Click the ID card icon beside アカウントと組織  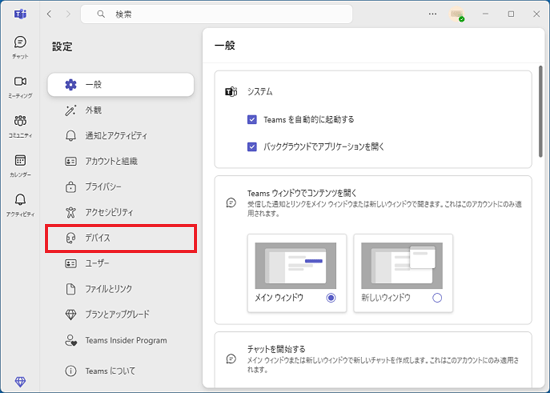(x=71, y=161)
